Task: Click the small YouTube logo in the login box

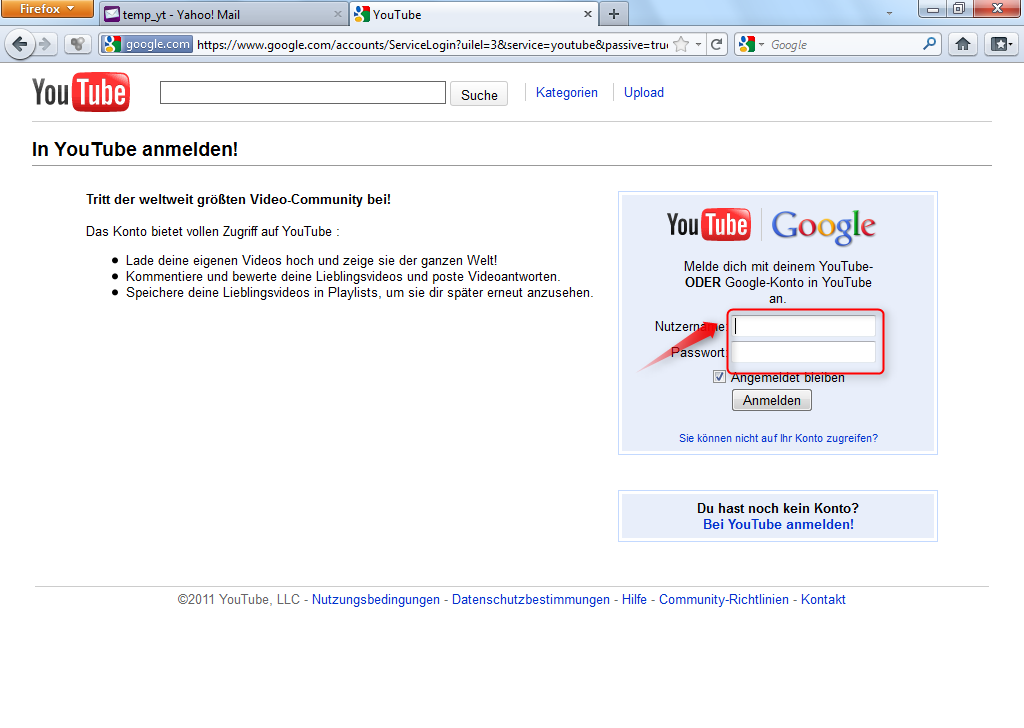Action: (x=708, y=225)
